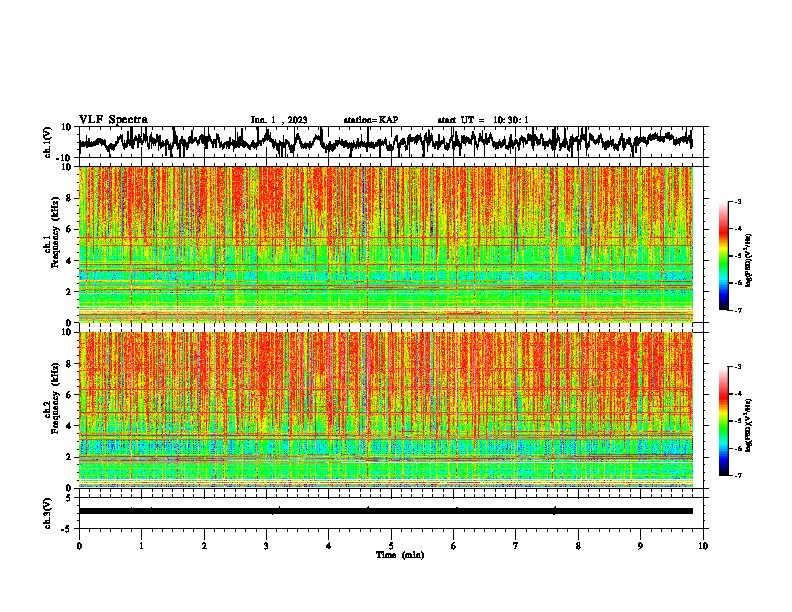Click time axis tick label "7"

[516, 546]
